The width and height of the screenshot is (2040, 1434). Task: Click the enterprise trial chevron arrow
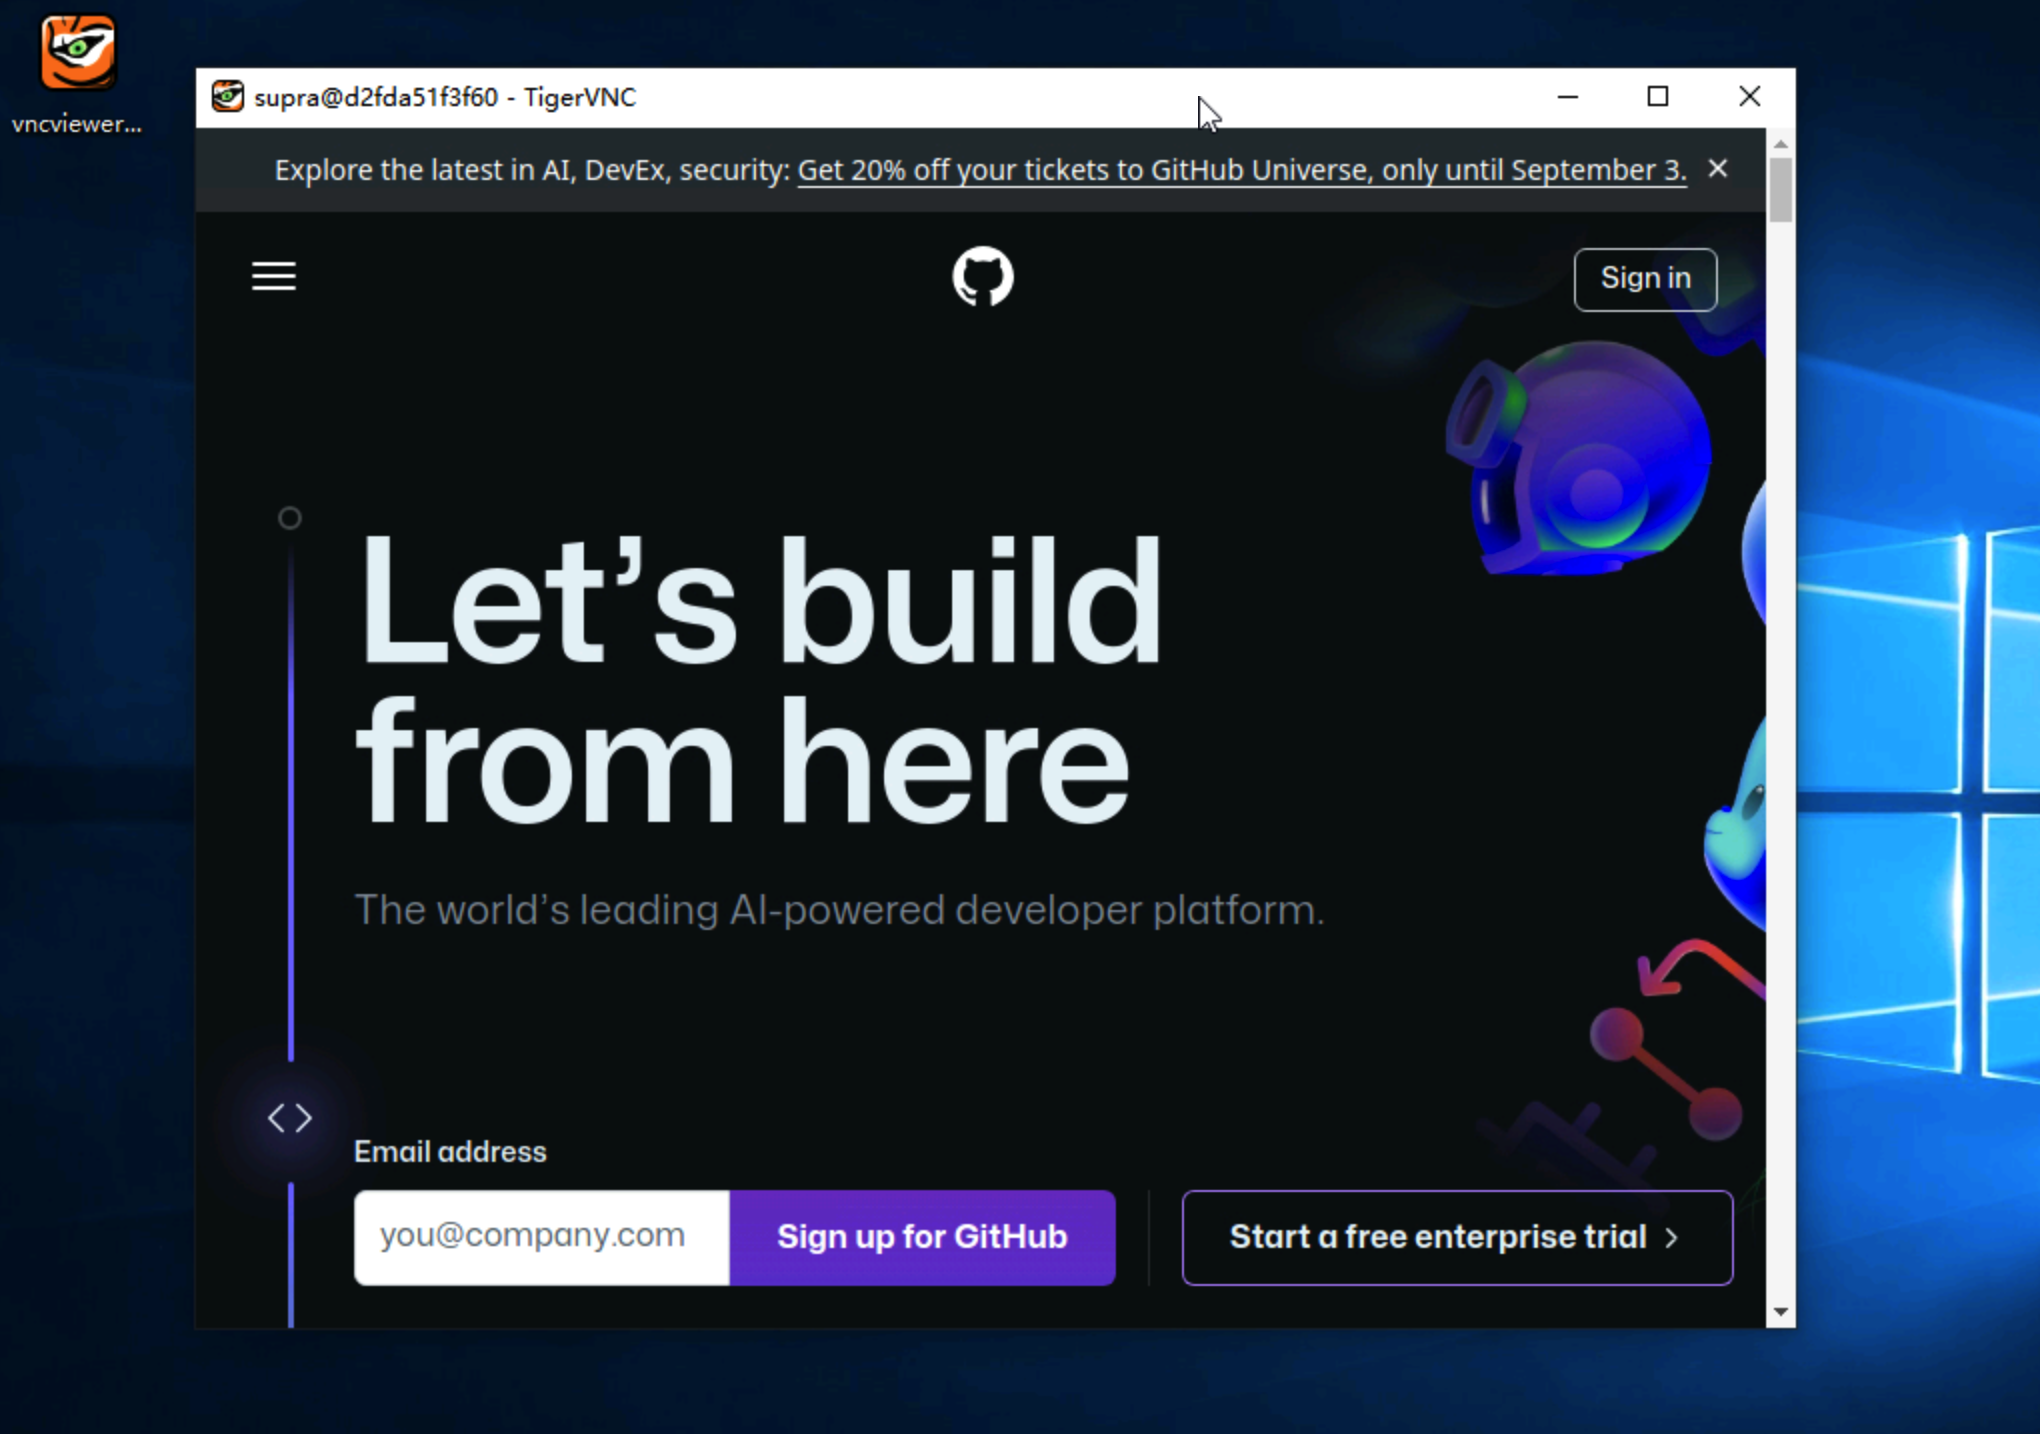point(1672,1238)
